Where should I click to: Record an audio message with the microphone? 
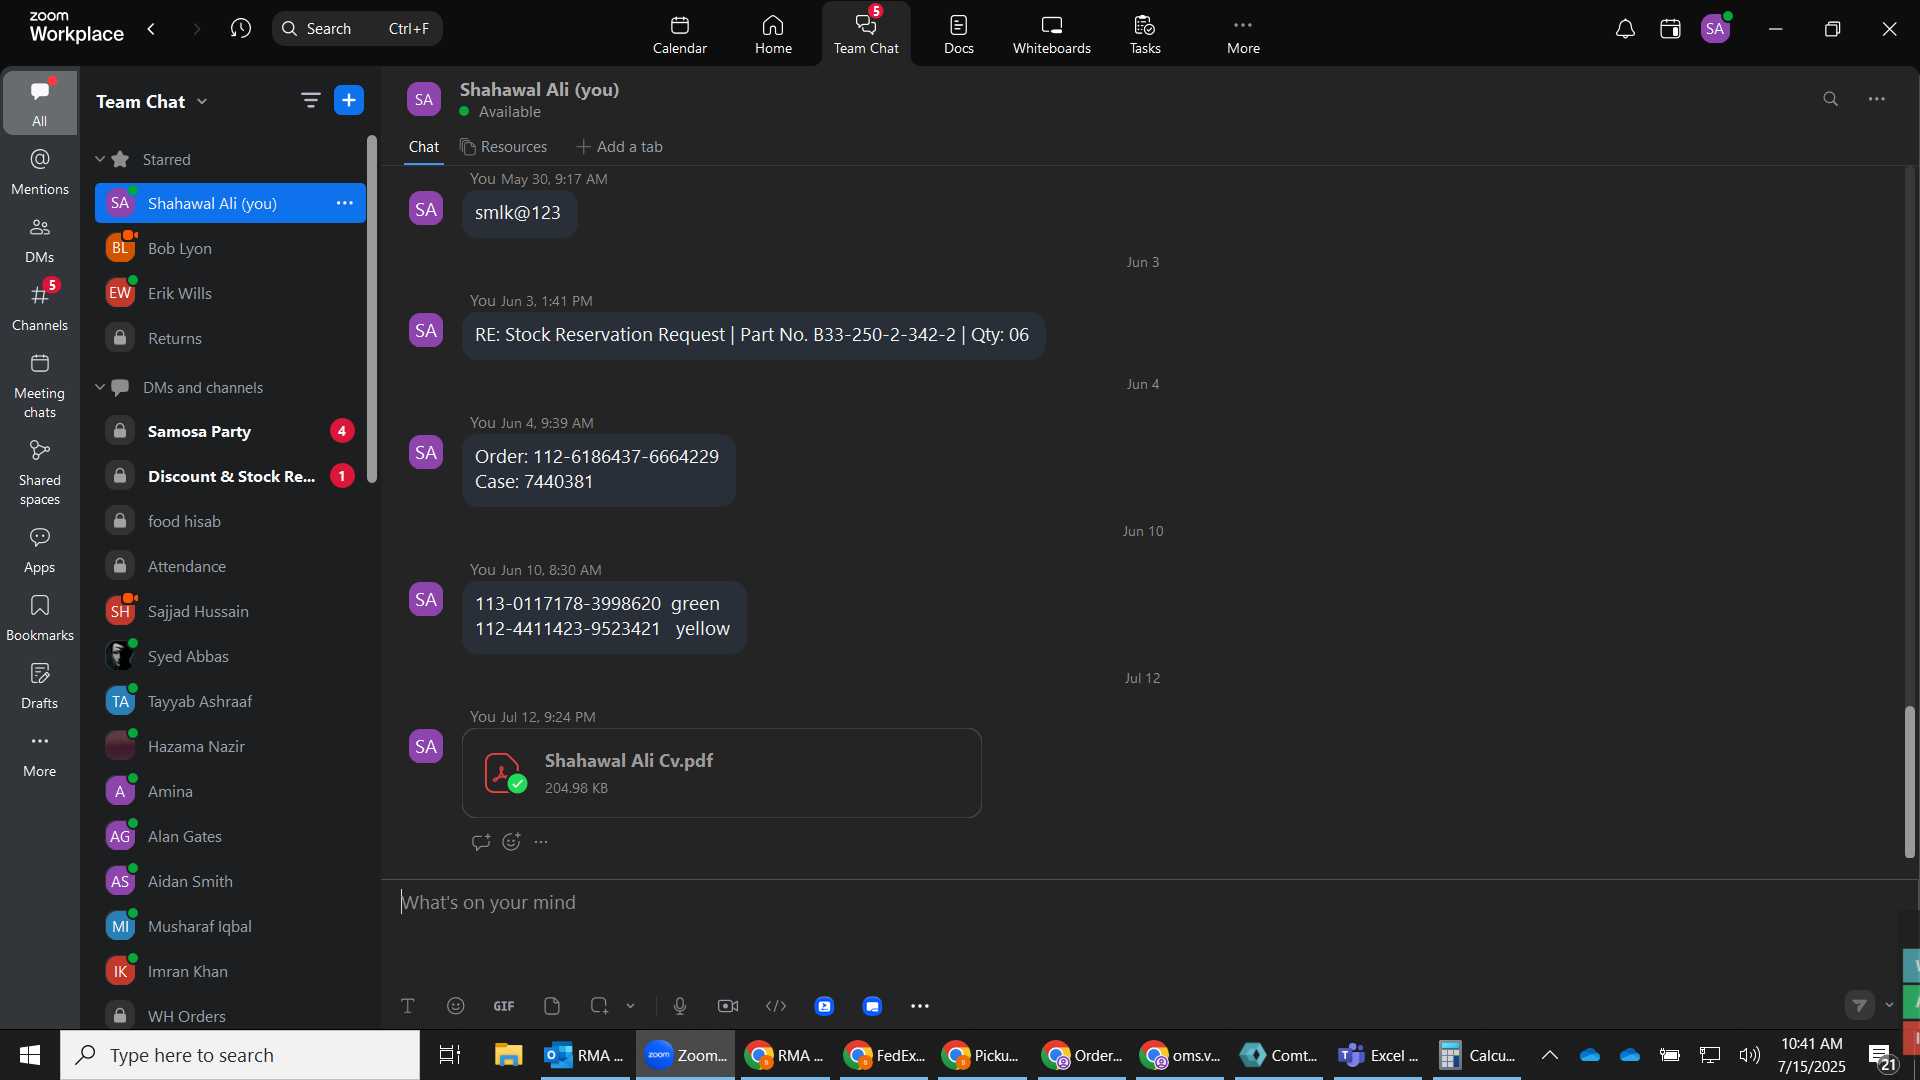pos(680,1006)
